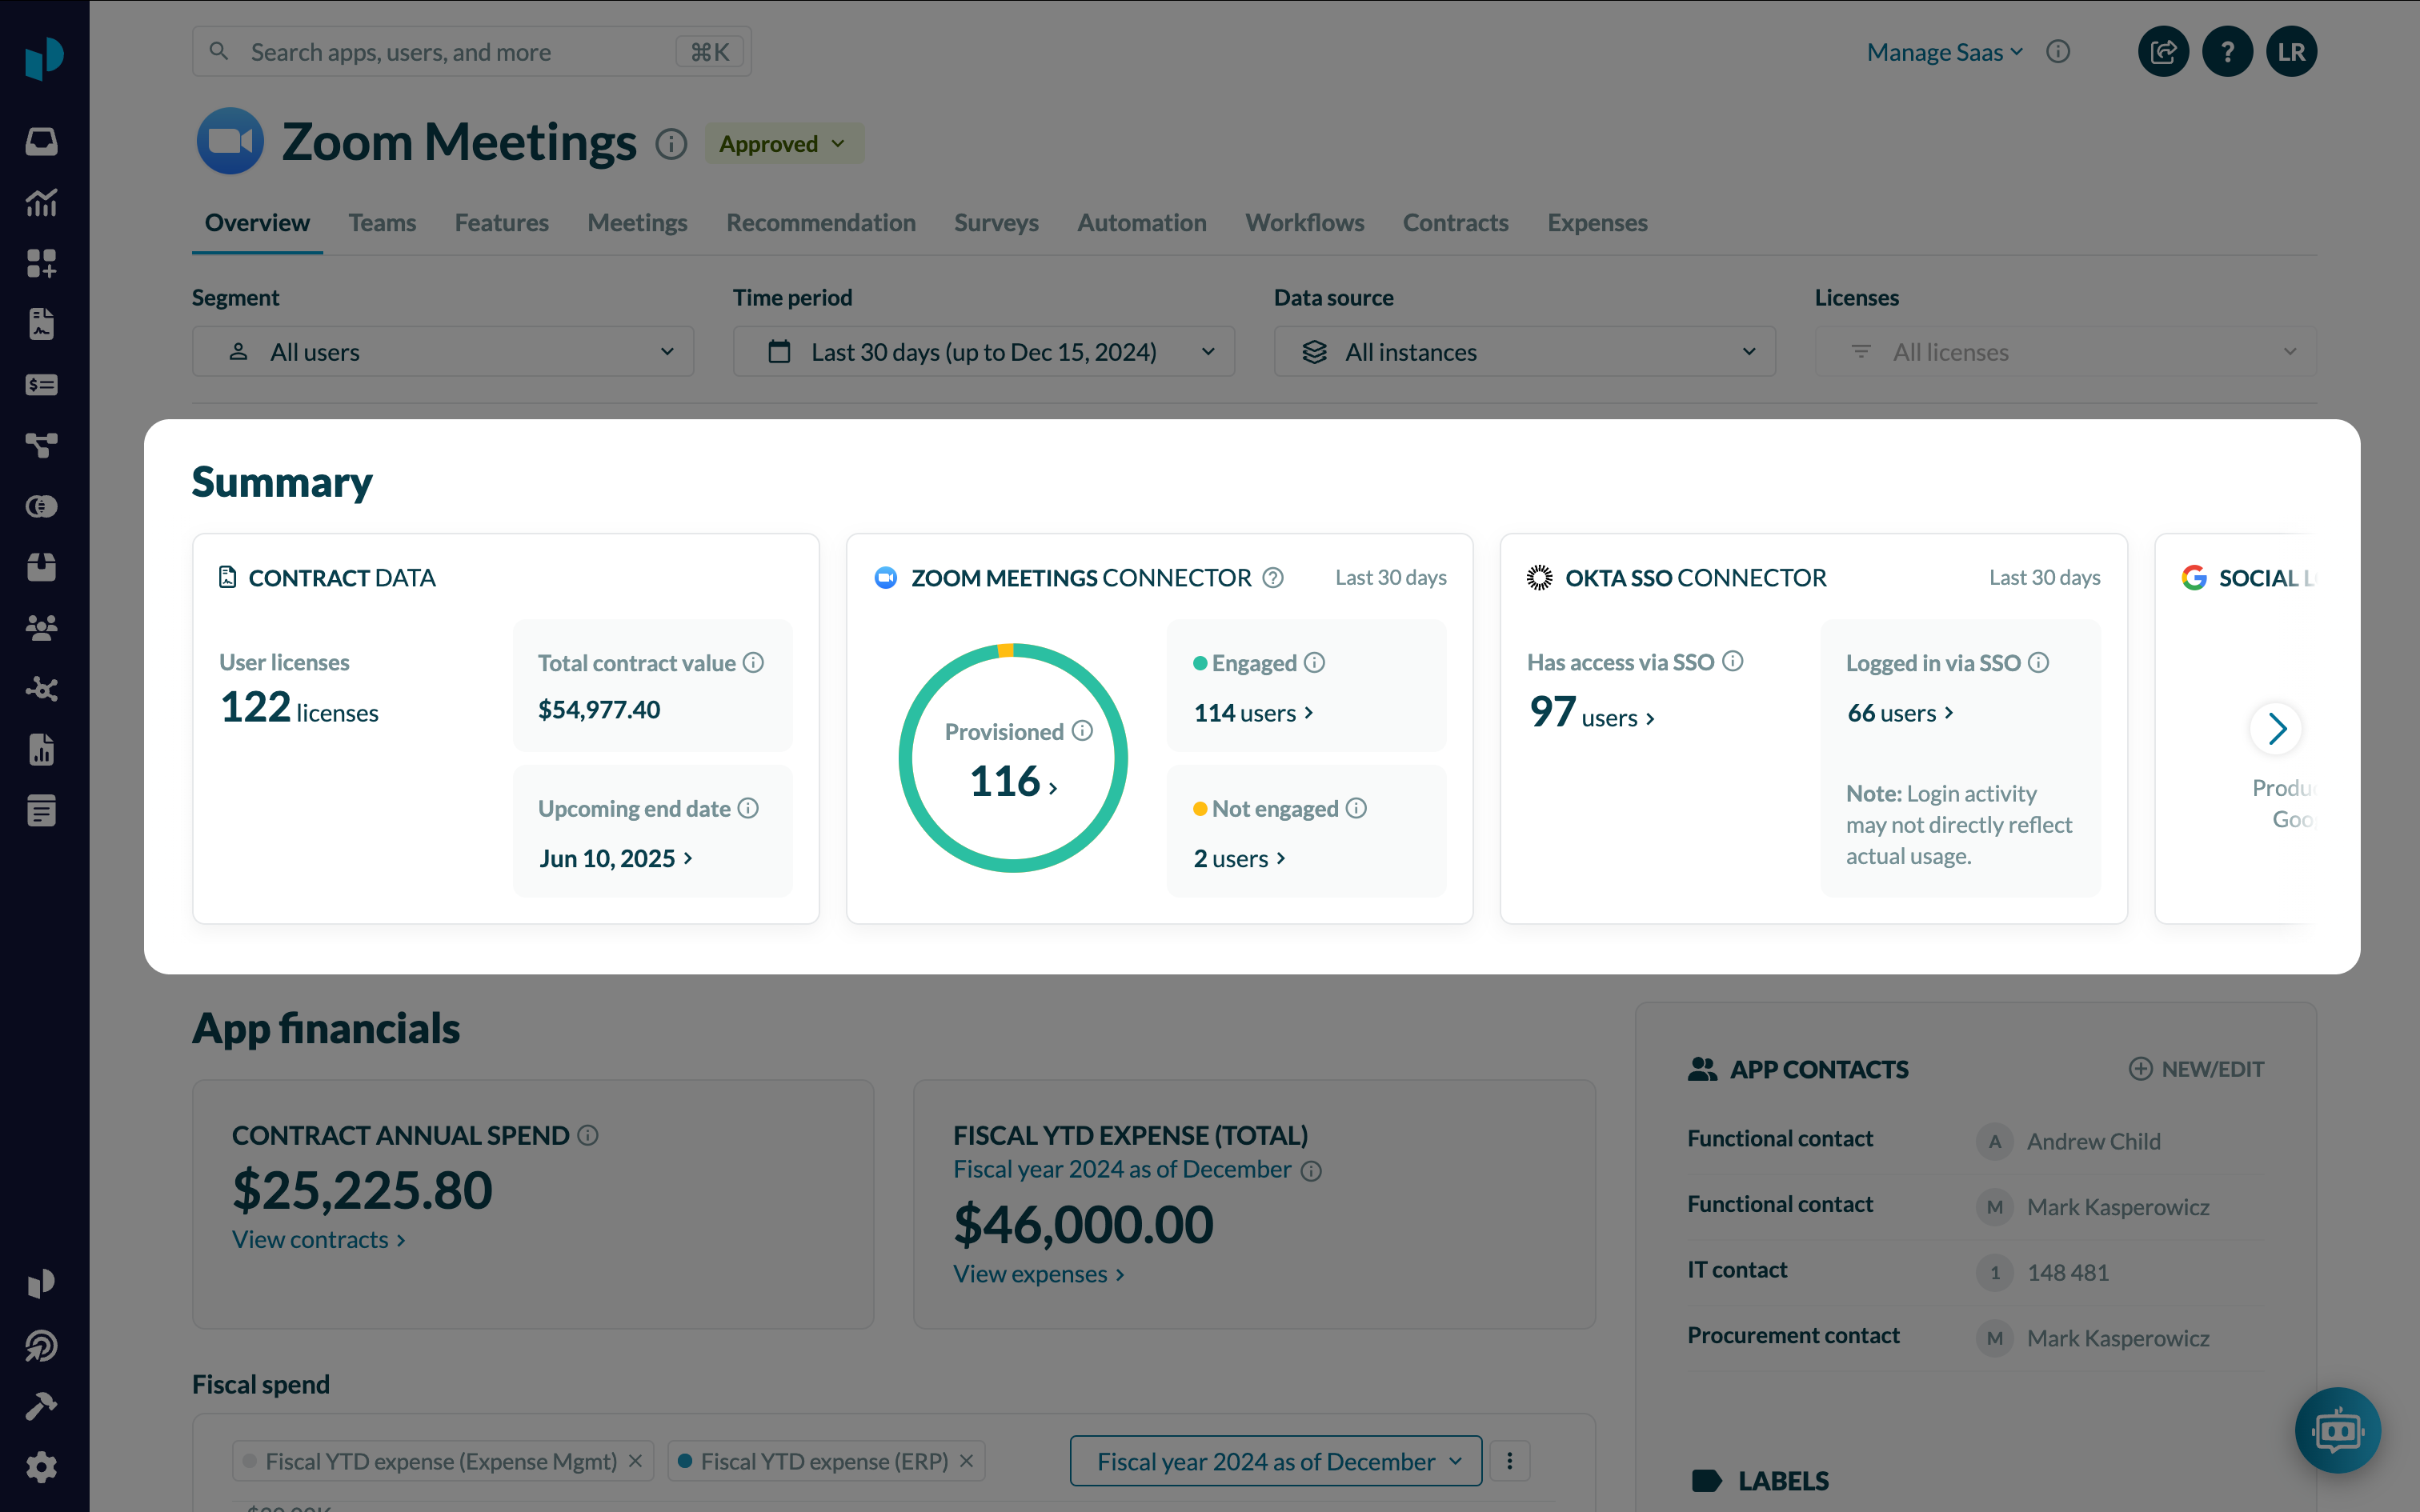The image size is (2420, 1512).
Task: Click the three-dot menu beside fiscal year
Action: 1509,1461
